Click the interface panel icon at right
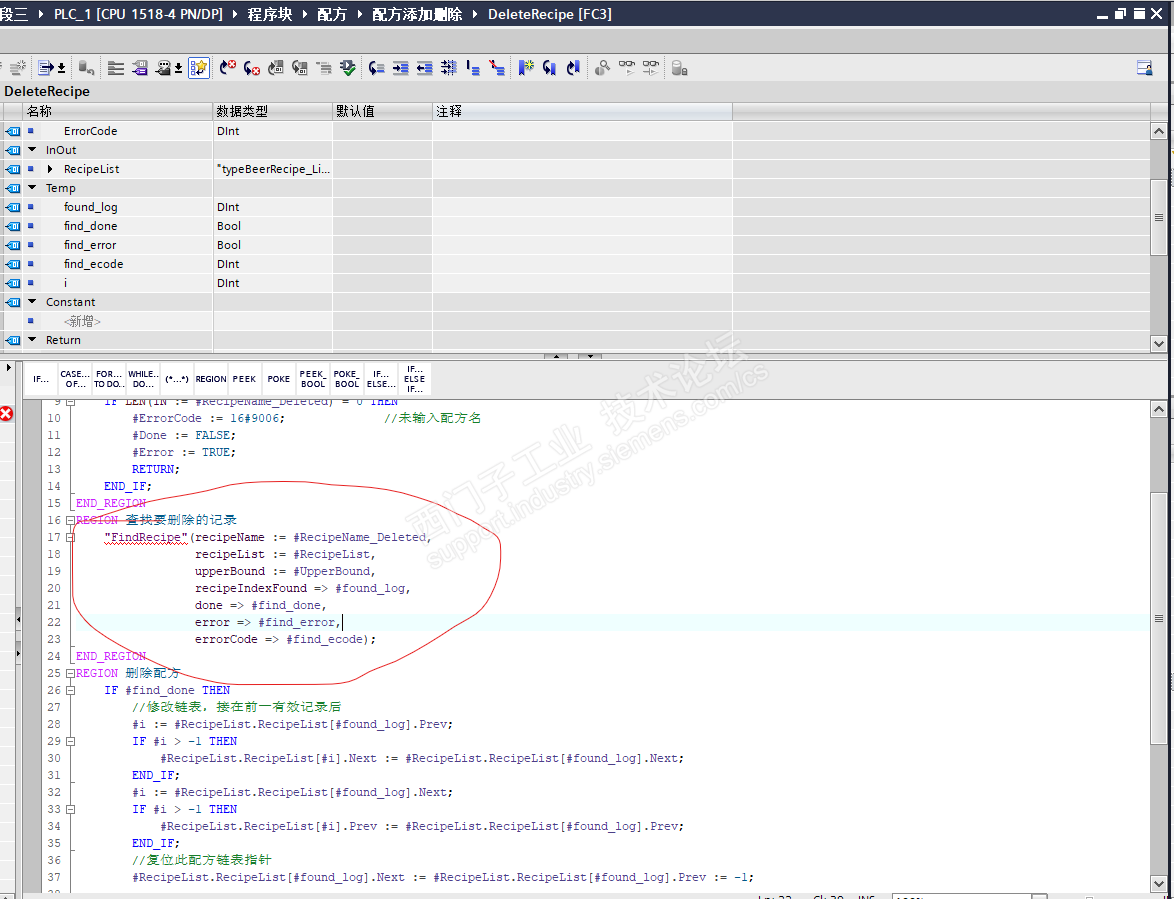The image size is (1174, 899). click(1144, 68)
